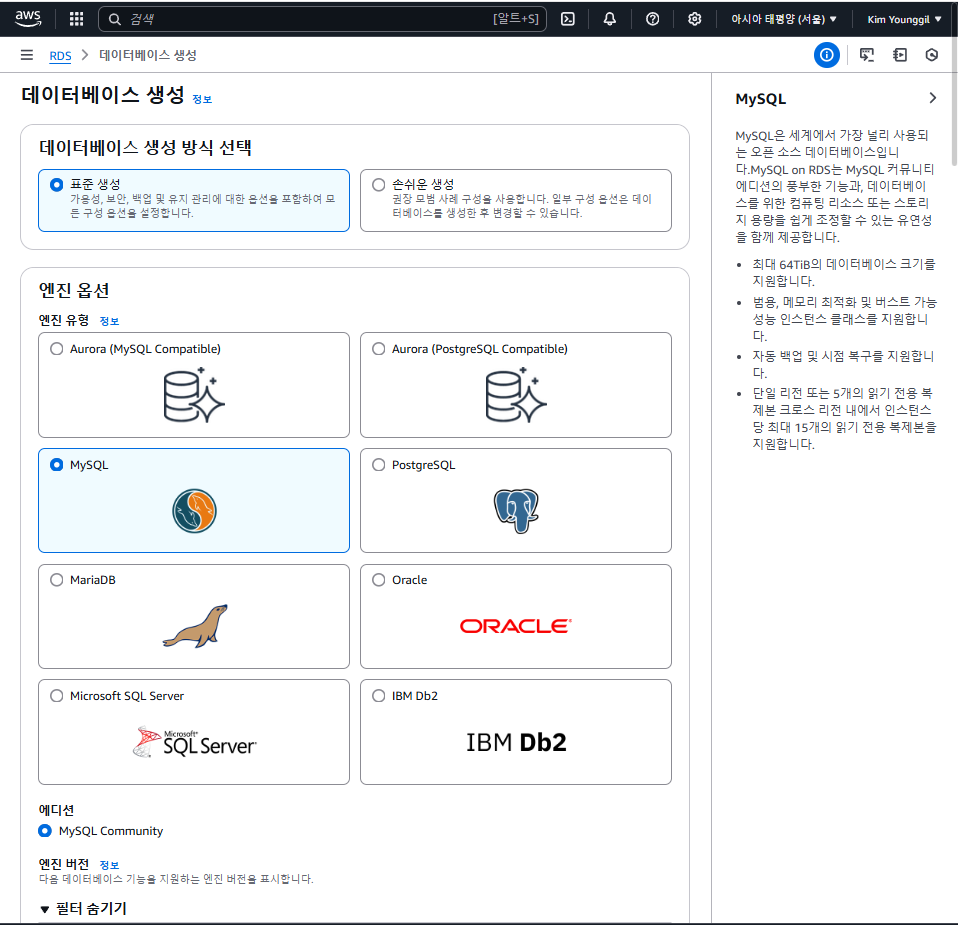This screenshot has height=925, width=958.
Task: Collapse the 필터 숨기기 expander
Action: [x=83, y=909]
